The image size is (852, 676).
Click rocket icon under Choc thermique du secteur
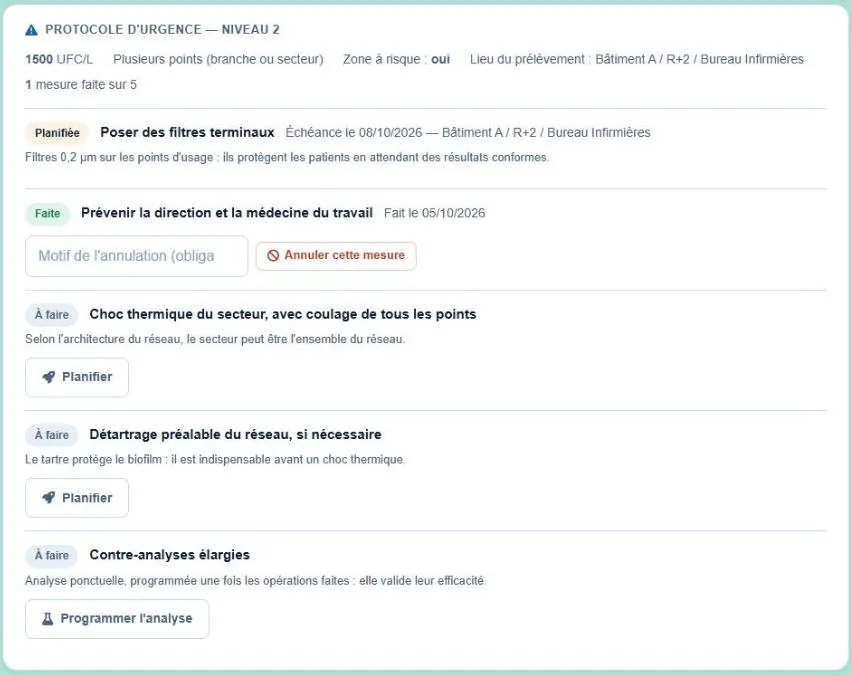click(x=49, y=377)
